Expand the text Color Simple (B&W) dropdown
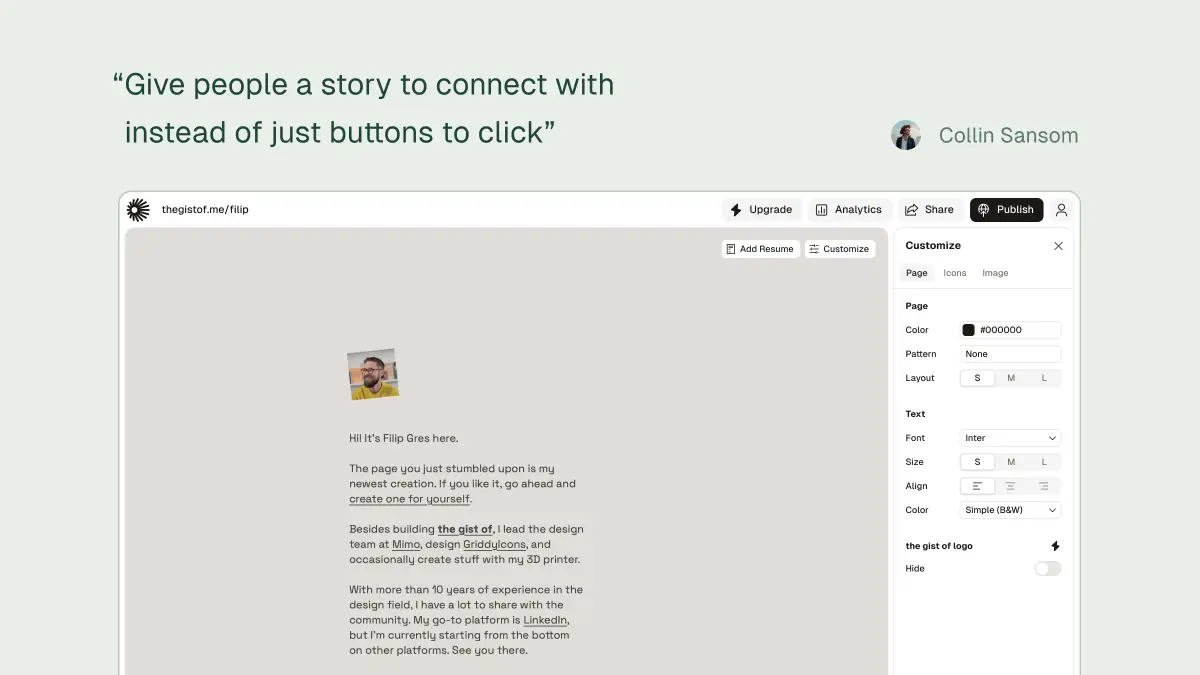The width and height of the screenshot is (1200, 675). coord(1010,510)
